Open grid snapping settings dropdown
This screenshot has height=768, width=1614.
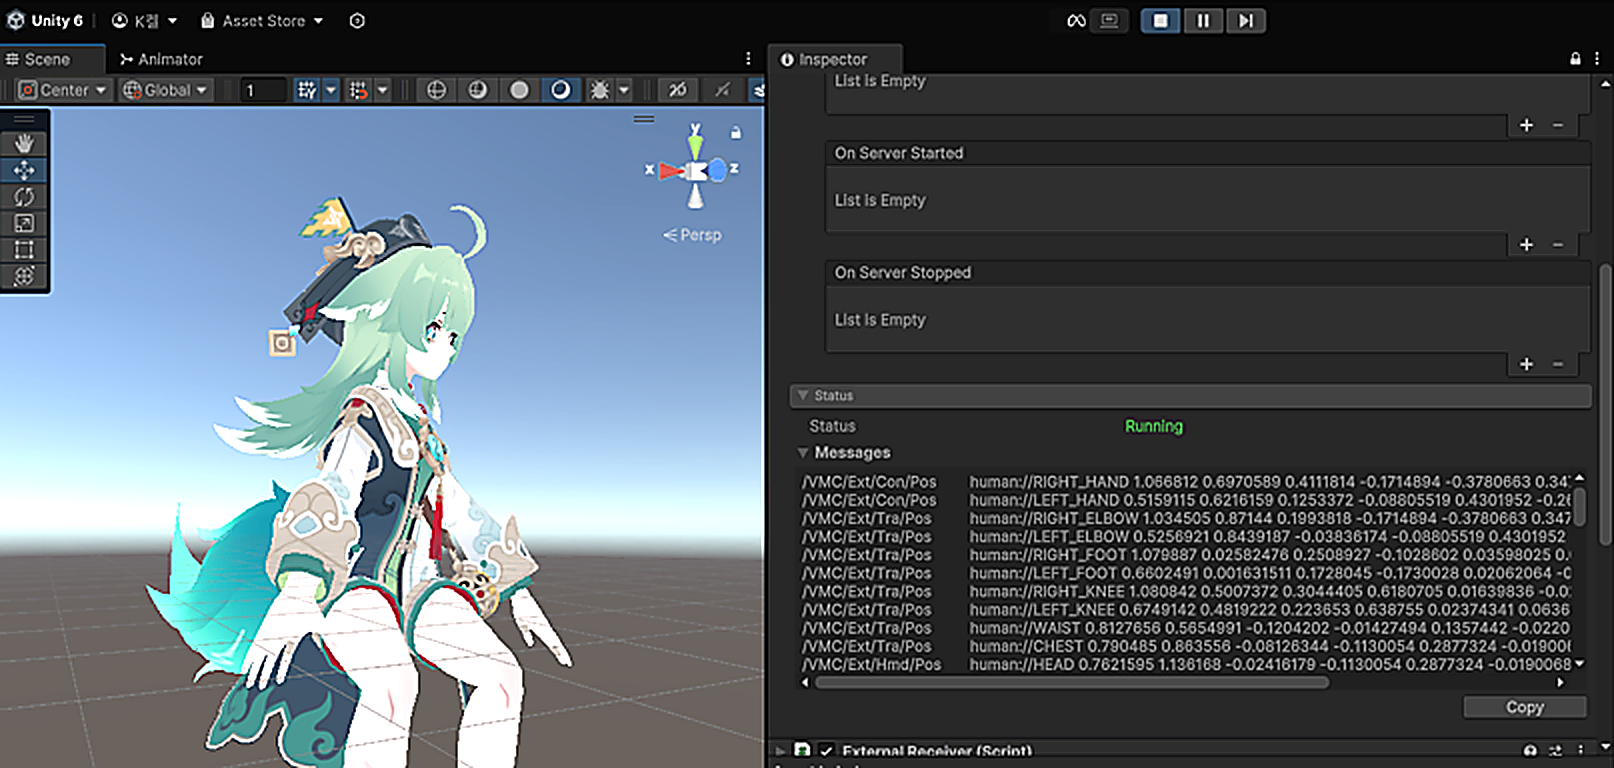click(382, 90)
